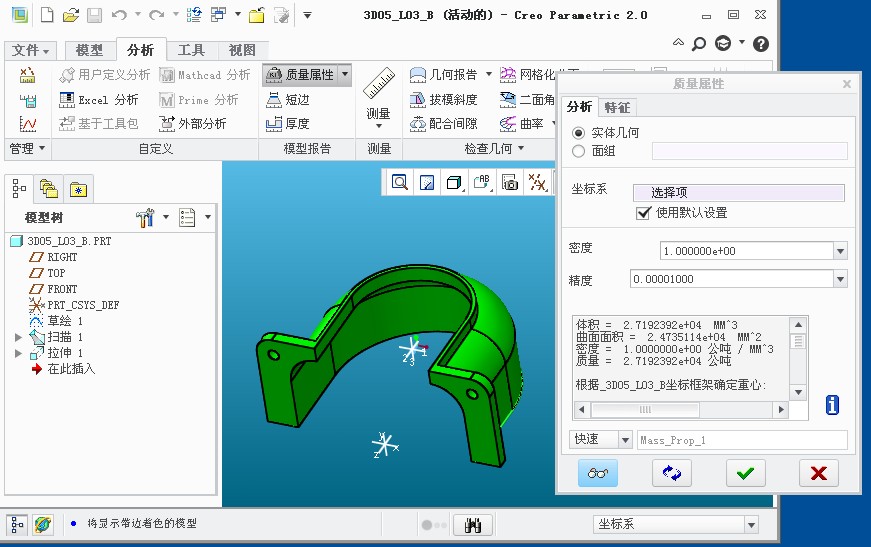Click the glasses preview analysis button
This screenshot has width=871, height=547.
point(598,473)
